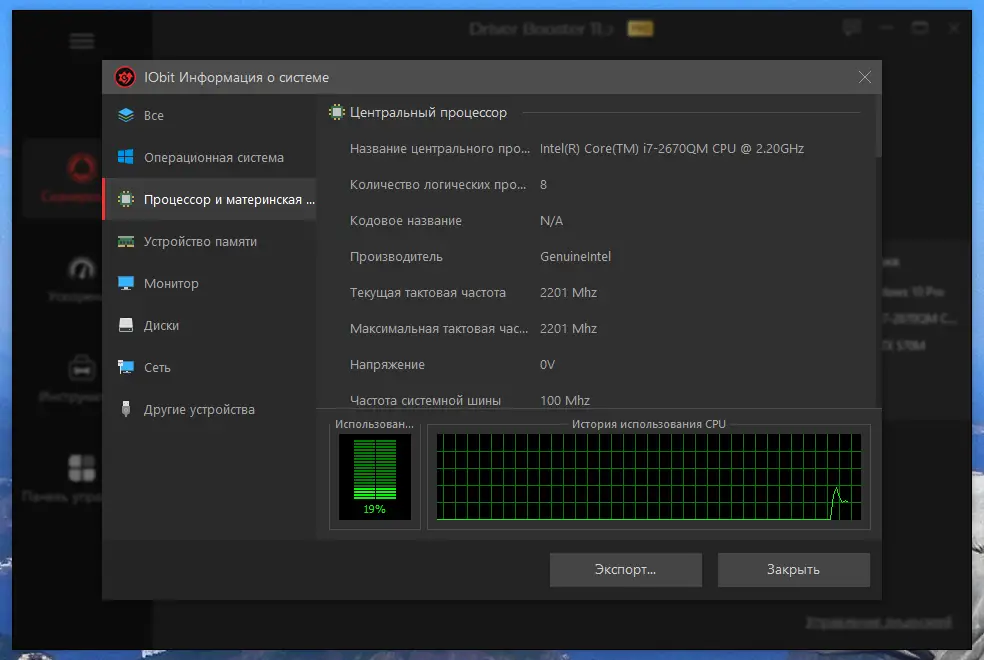Viewport: 984px width, 660px height.
Task: Click the IObit red logo icon
Action: pyautogui.click(x=125, y=77)
